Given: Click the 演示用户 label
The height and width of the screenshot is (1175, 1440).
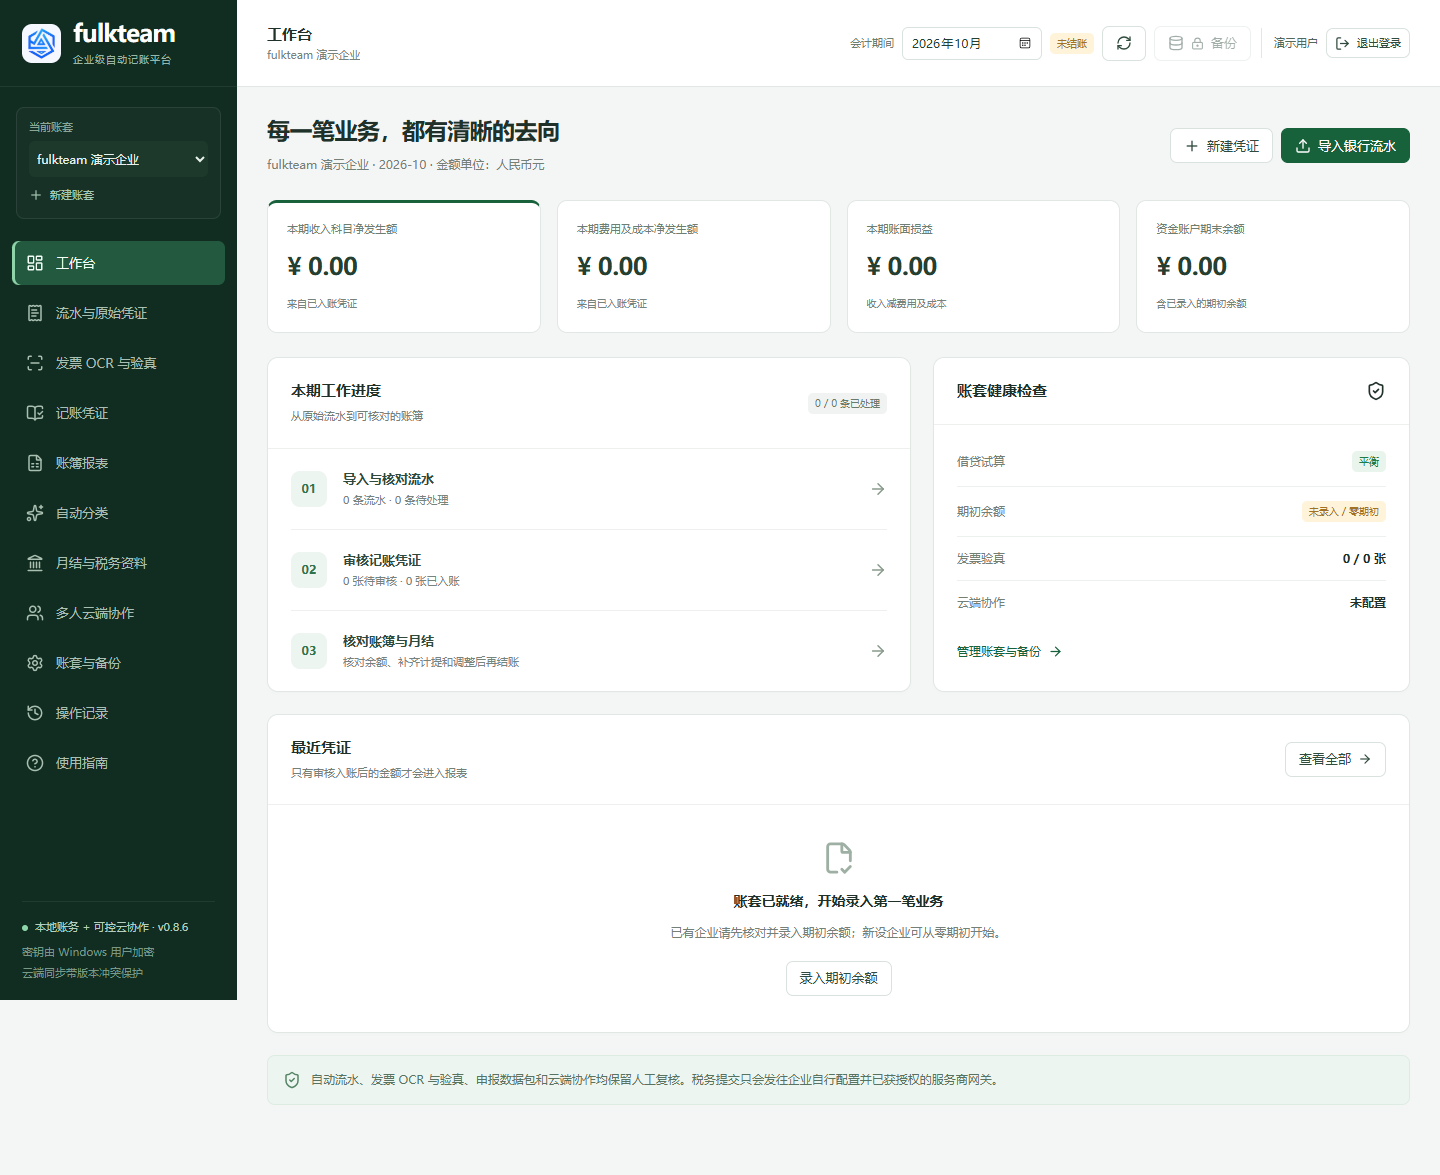Looking at the screenshot, I should (x=1295, y=43).
